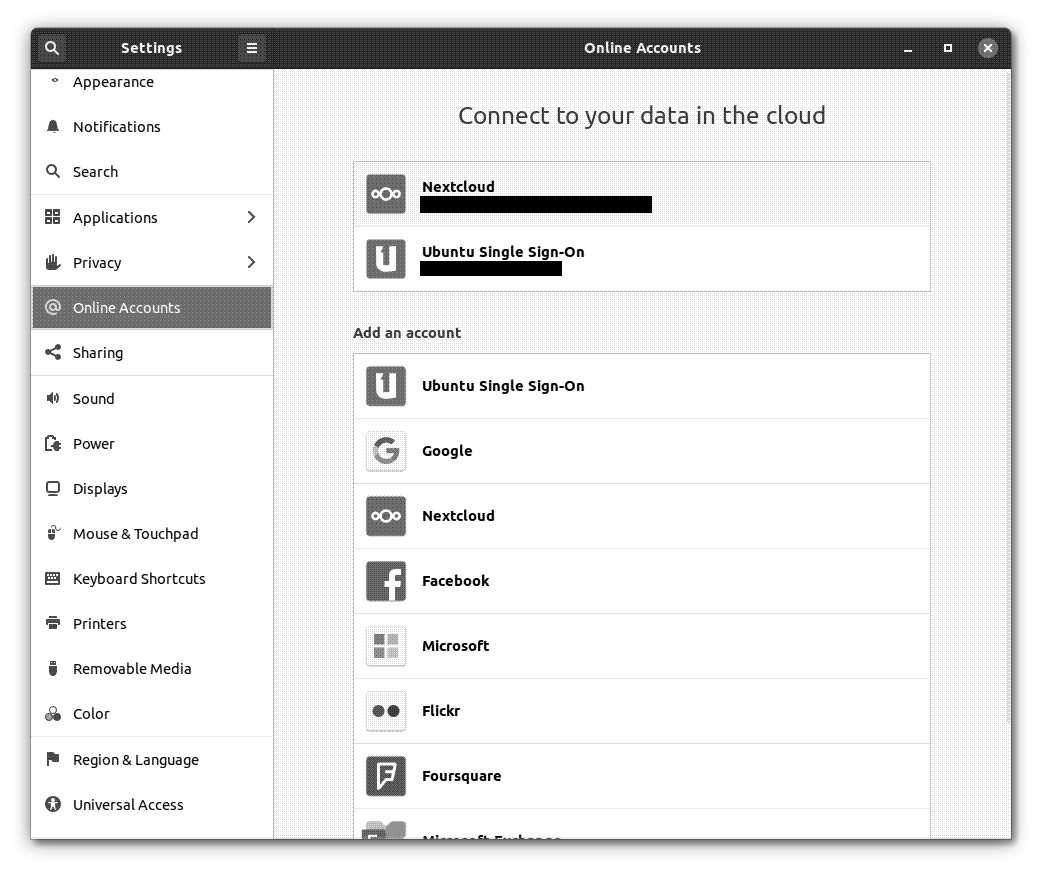Open the Settings search icon
Screen dimensions: 1046x877
click(x=51, y=48)
